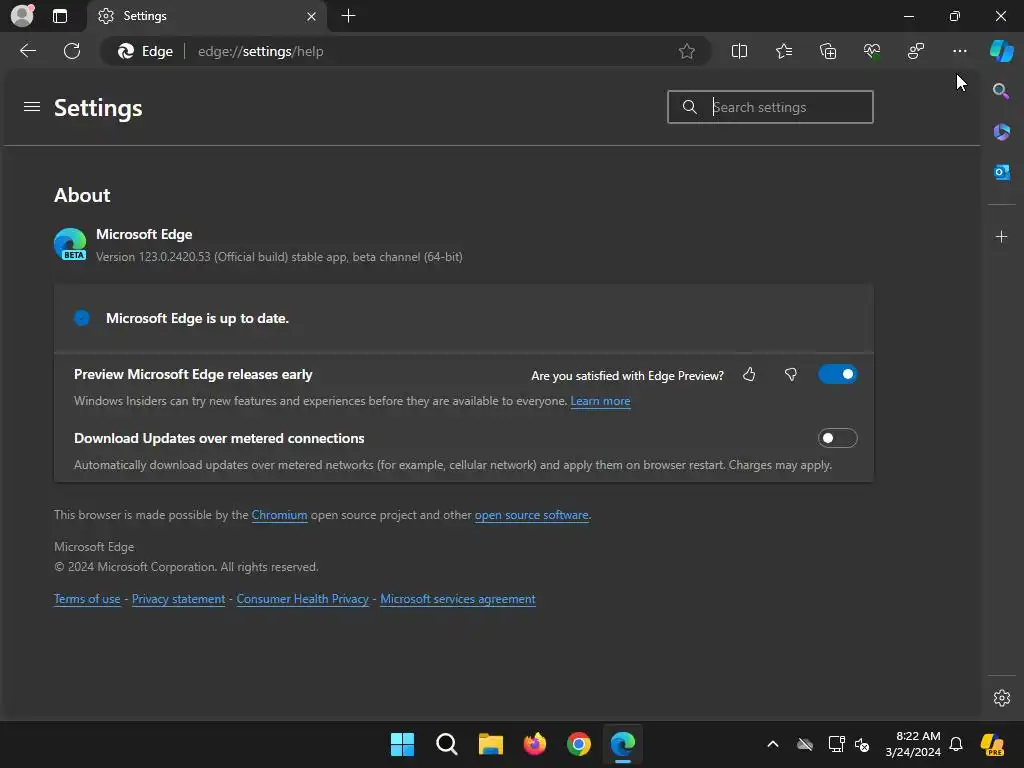Open Copilot preview in taskbar corner
This screenshot has height=768, width=1024.
click(x=993, y=744)
